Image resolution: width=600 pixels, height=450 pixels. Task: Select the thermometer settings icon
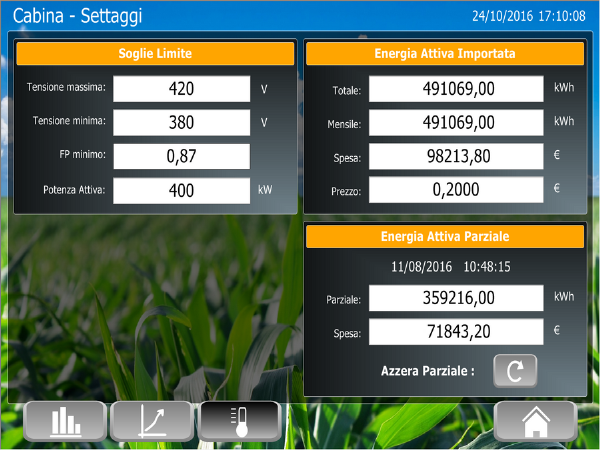(240, 421)
